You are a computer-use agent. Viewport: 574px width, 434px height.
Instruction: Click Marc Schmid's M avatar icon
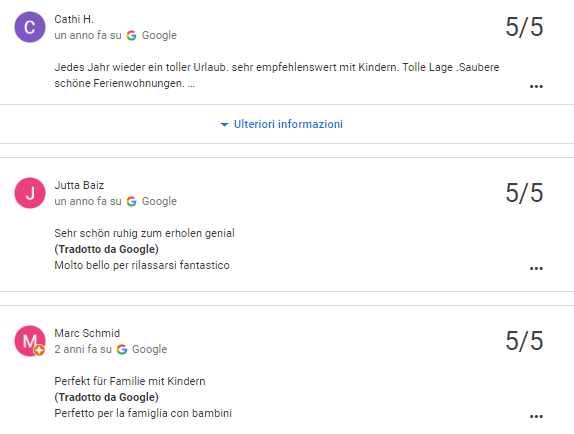30,341
